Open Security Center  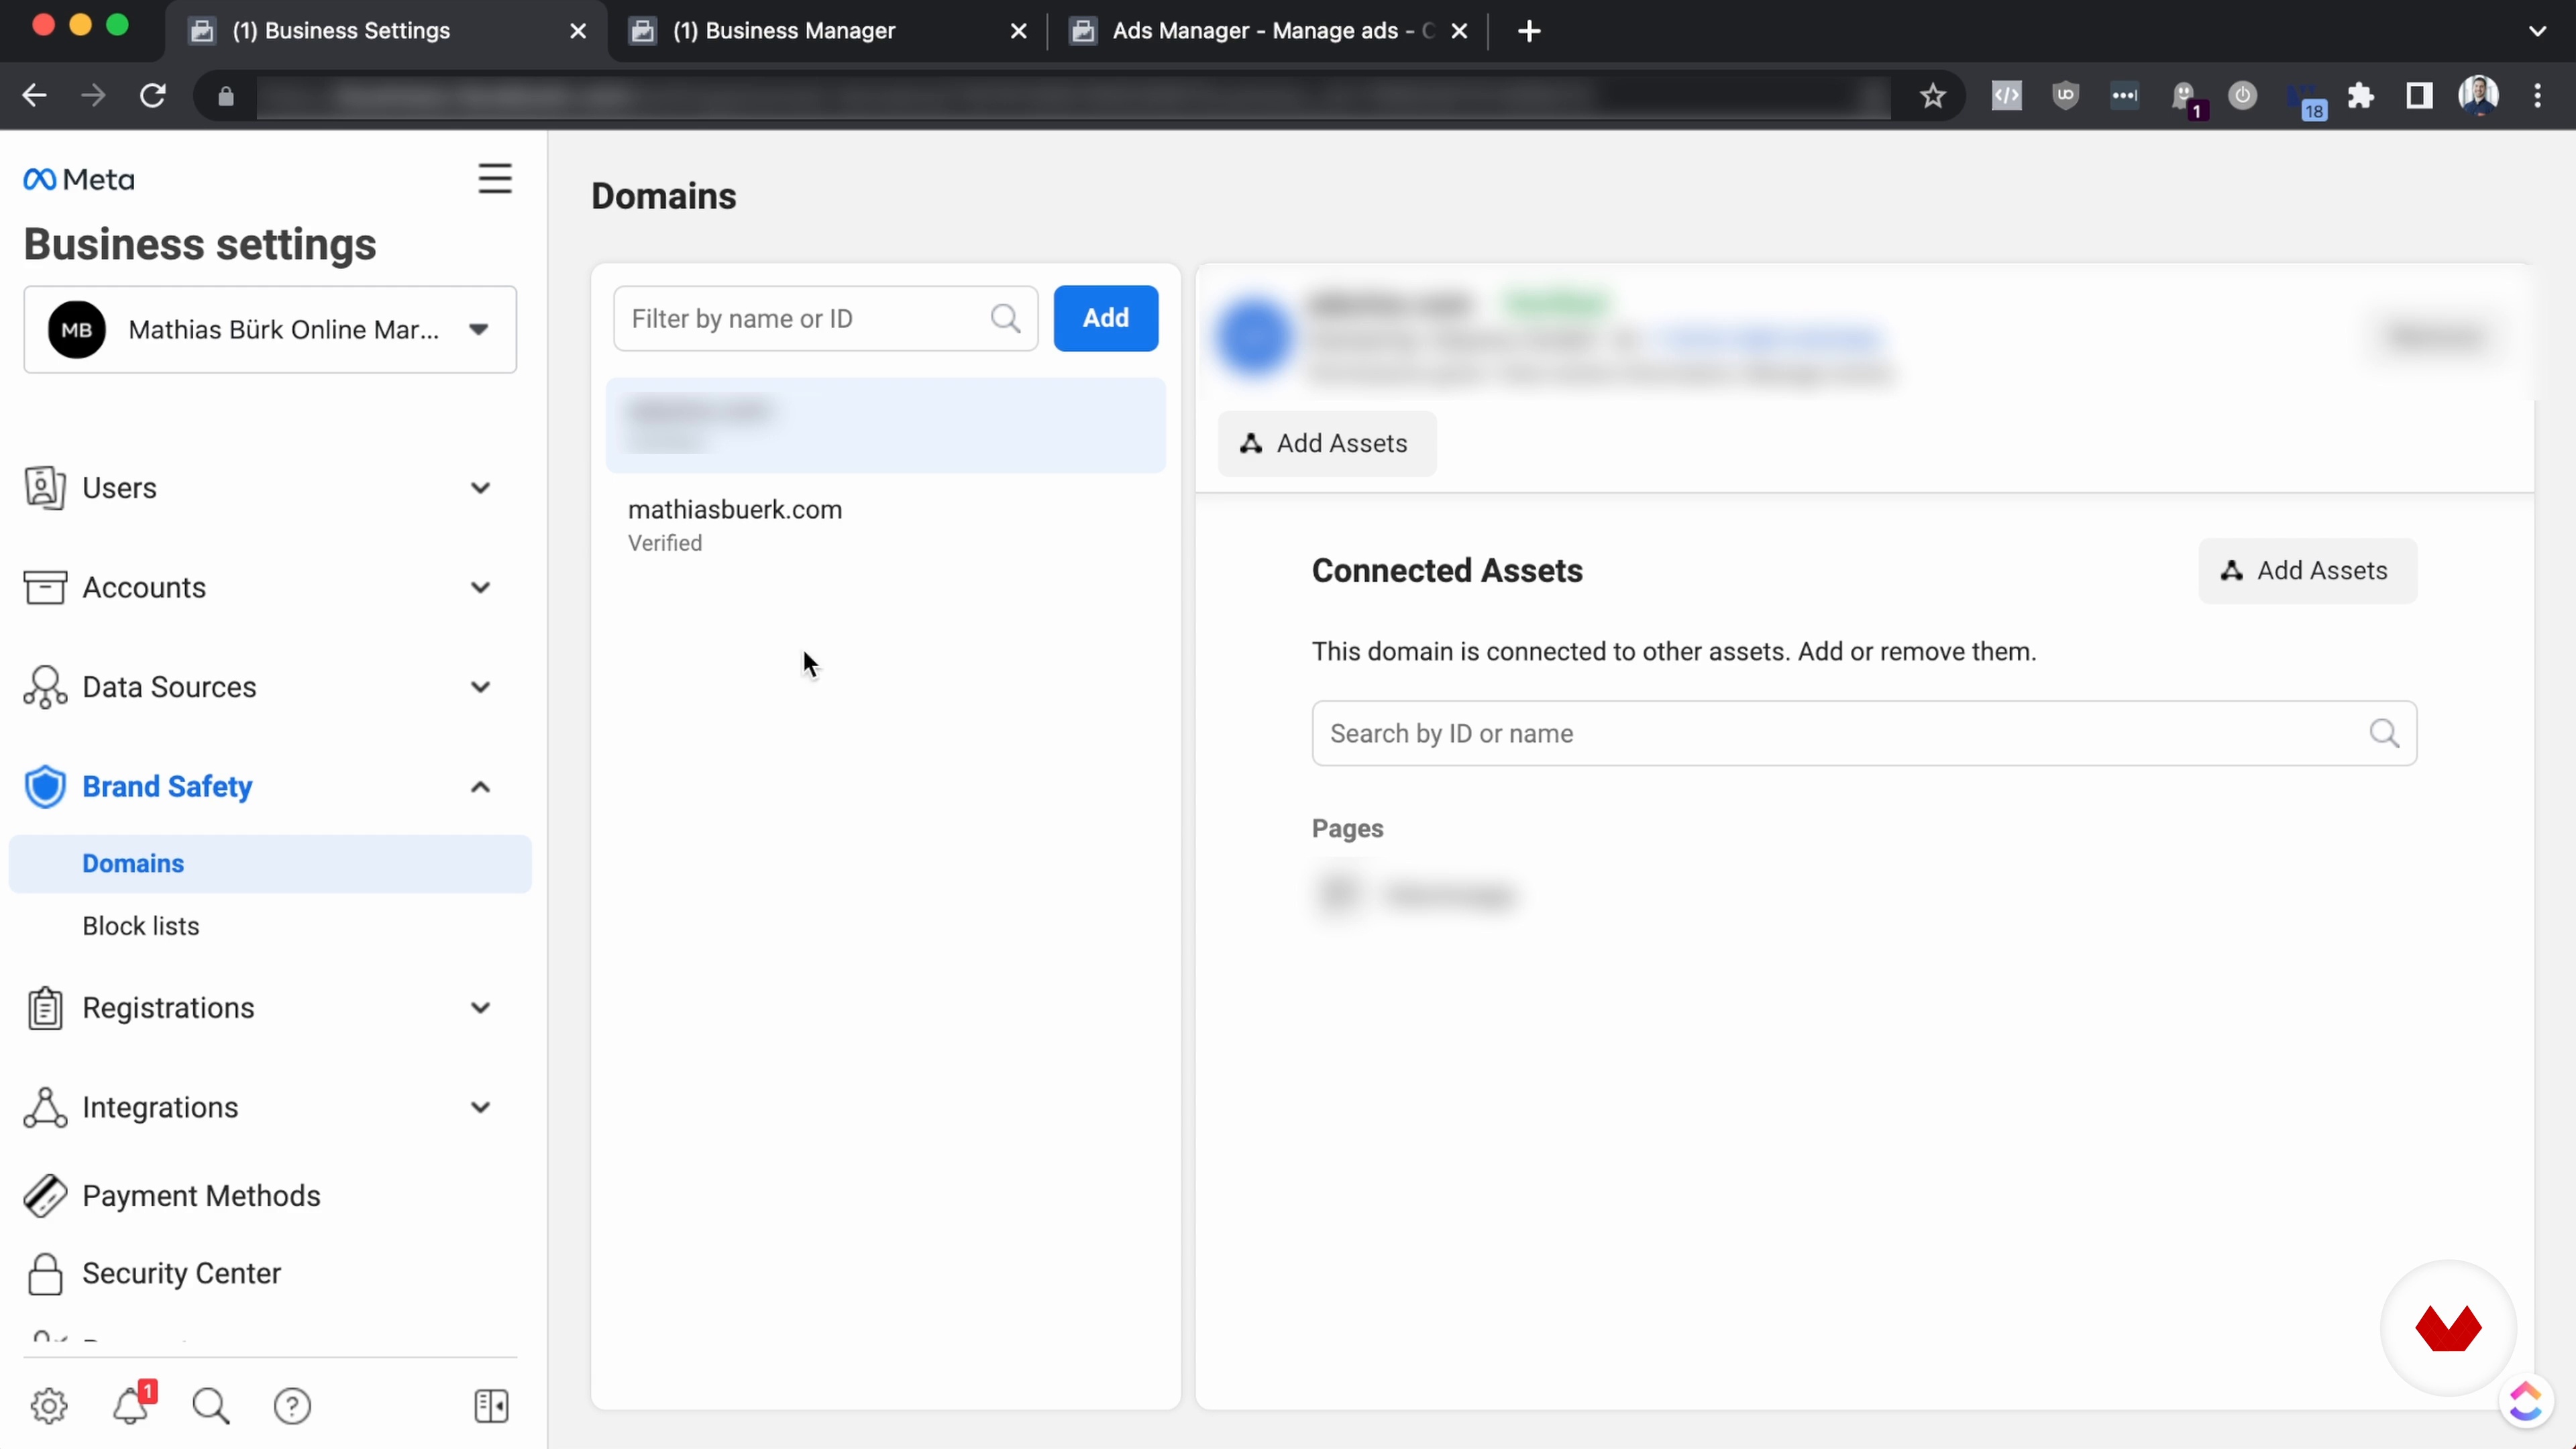click(x=181, y=1273)
